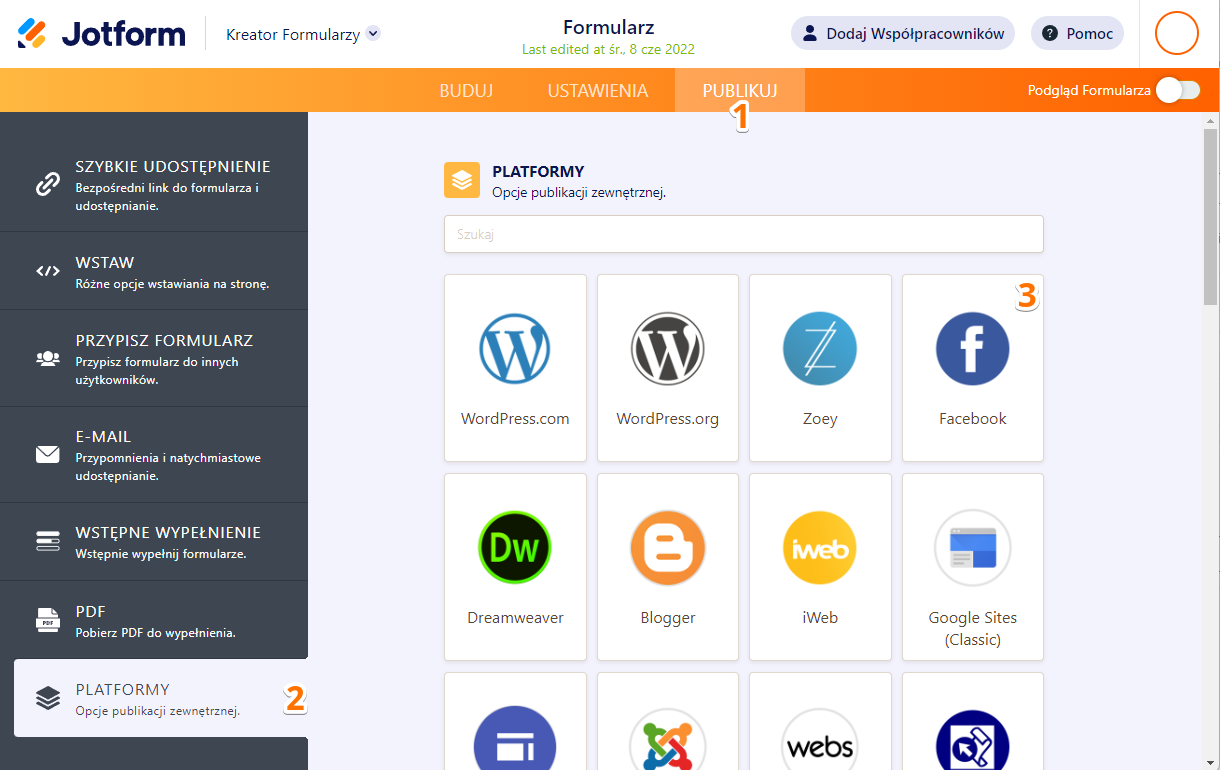Select the Platformy sidebar section
The height and width of the screenshot is (770, 1220).
tap(161, 698)
